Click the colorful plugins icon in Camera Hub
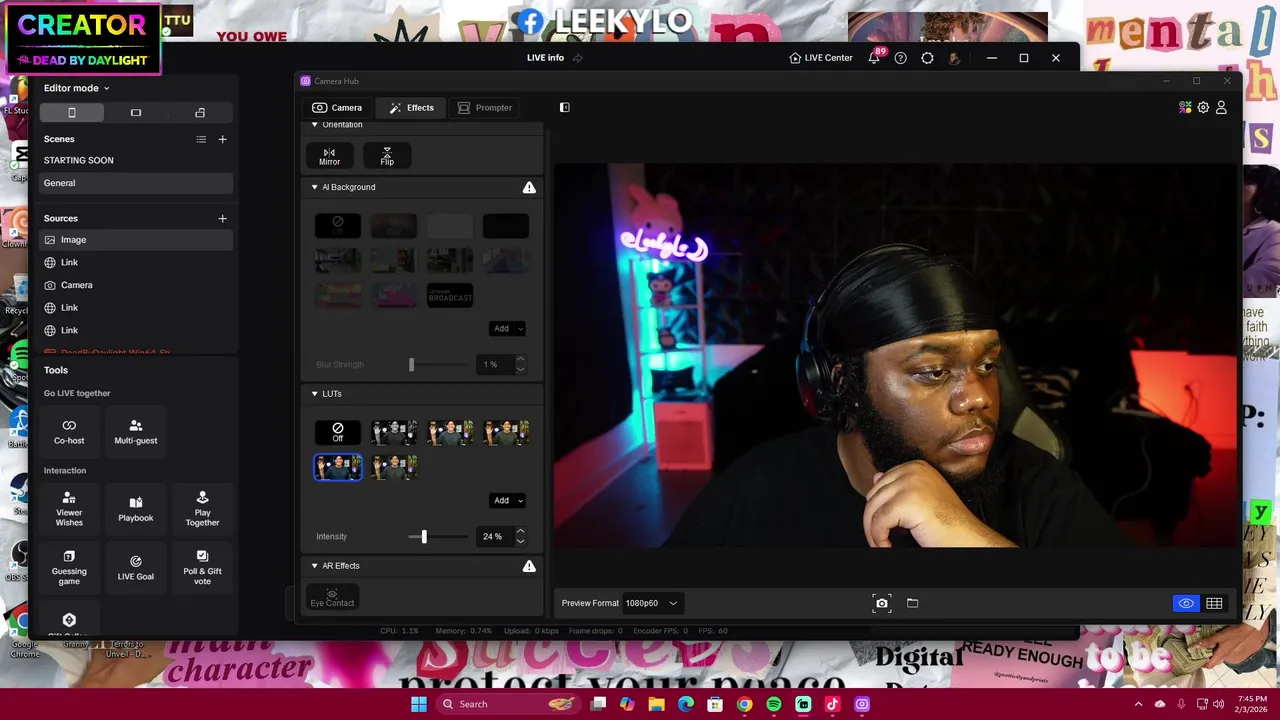This screenshot has height=720, width=1280. point(1185,108)
